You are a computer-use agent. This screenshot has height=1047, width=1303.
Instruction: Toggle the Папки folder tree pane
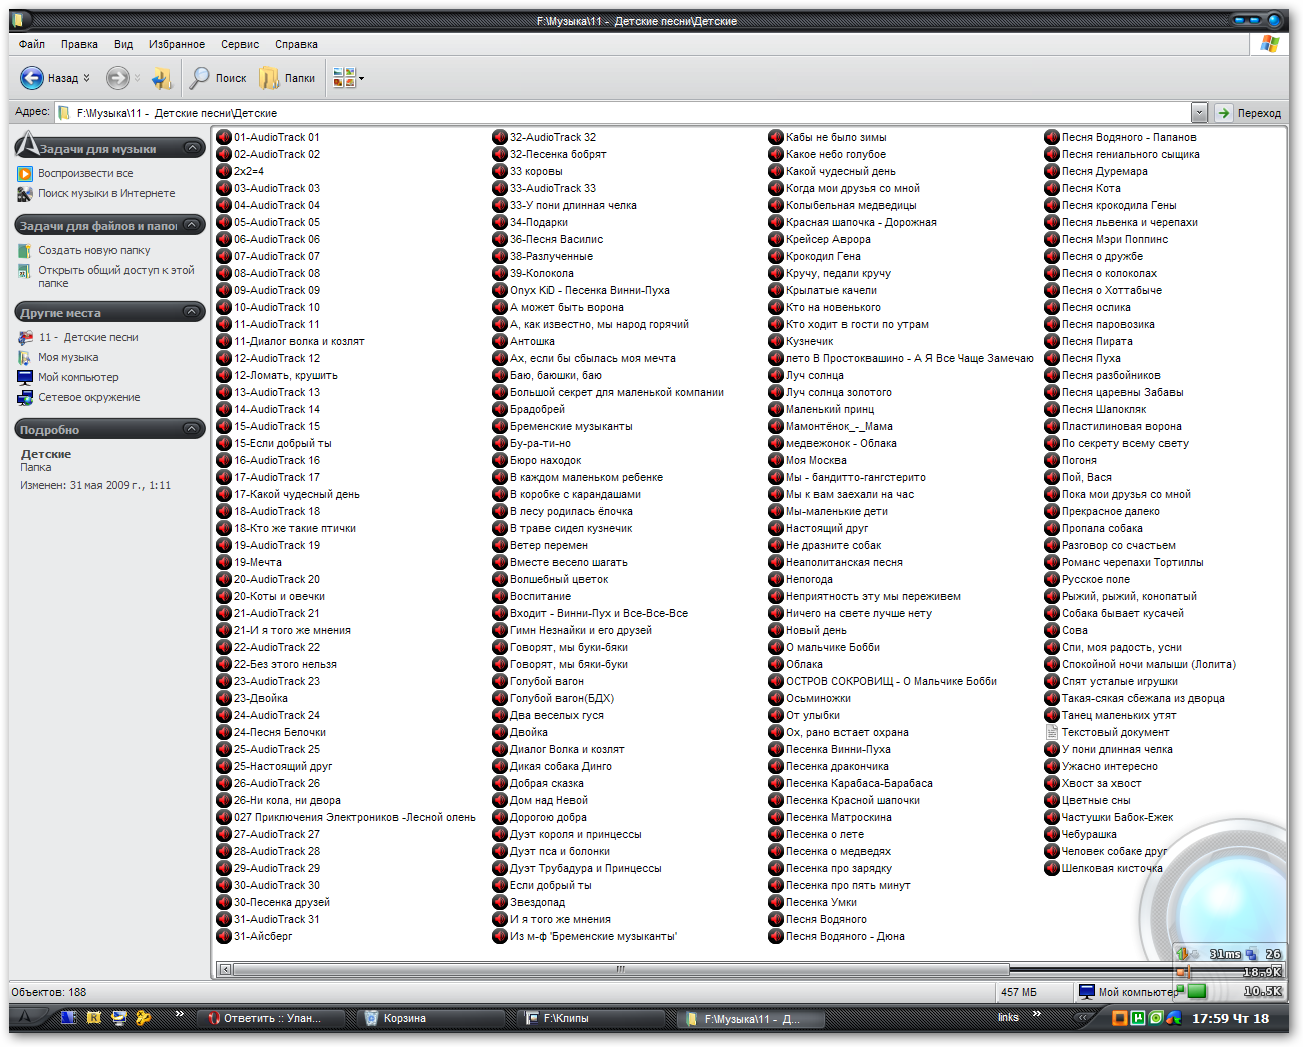pyautogui.click(x=287, y=77)
